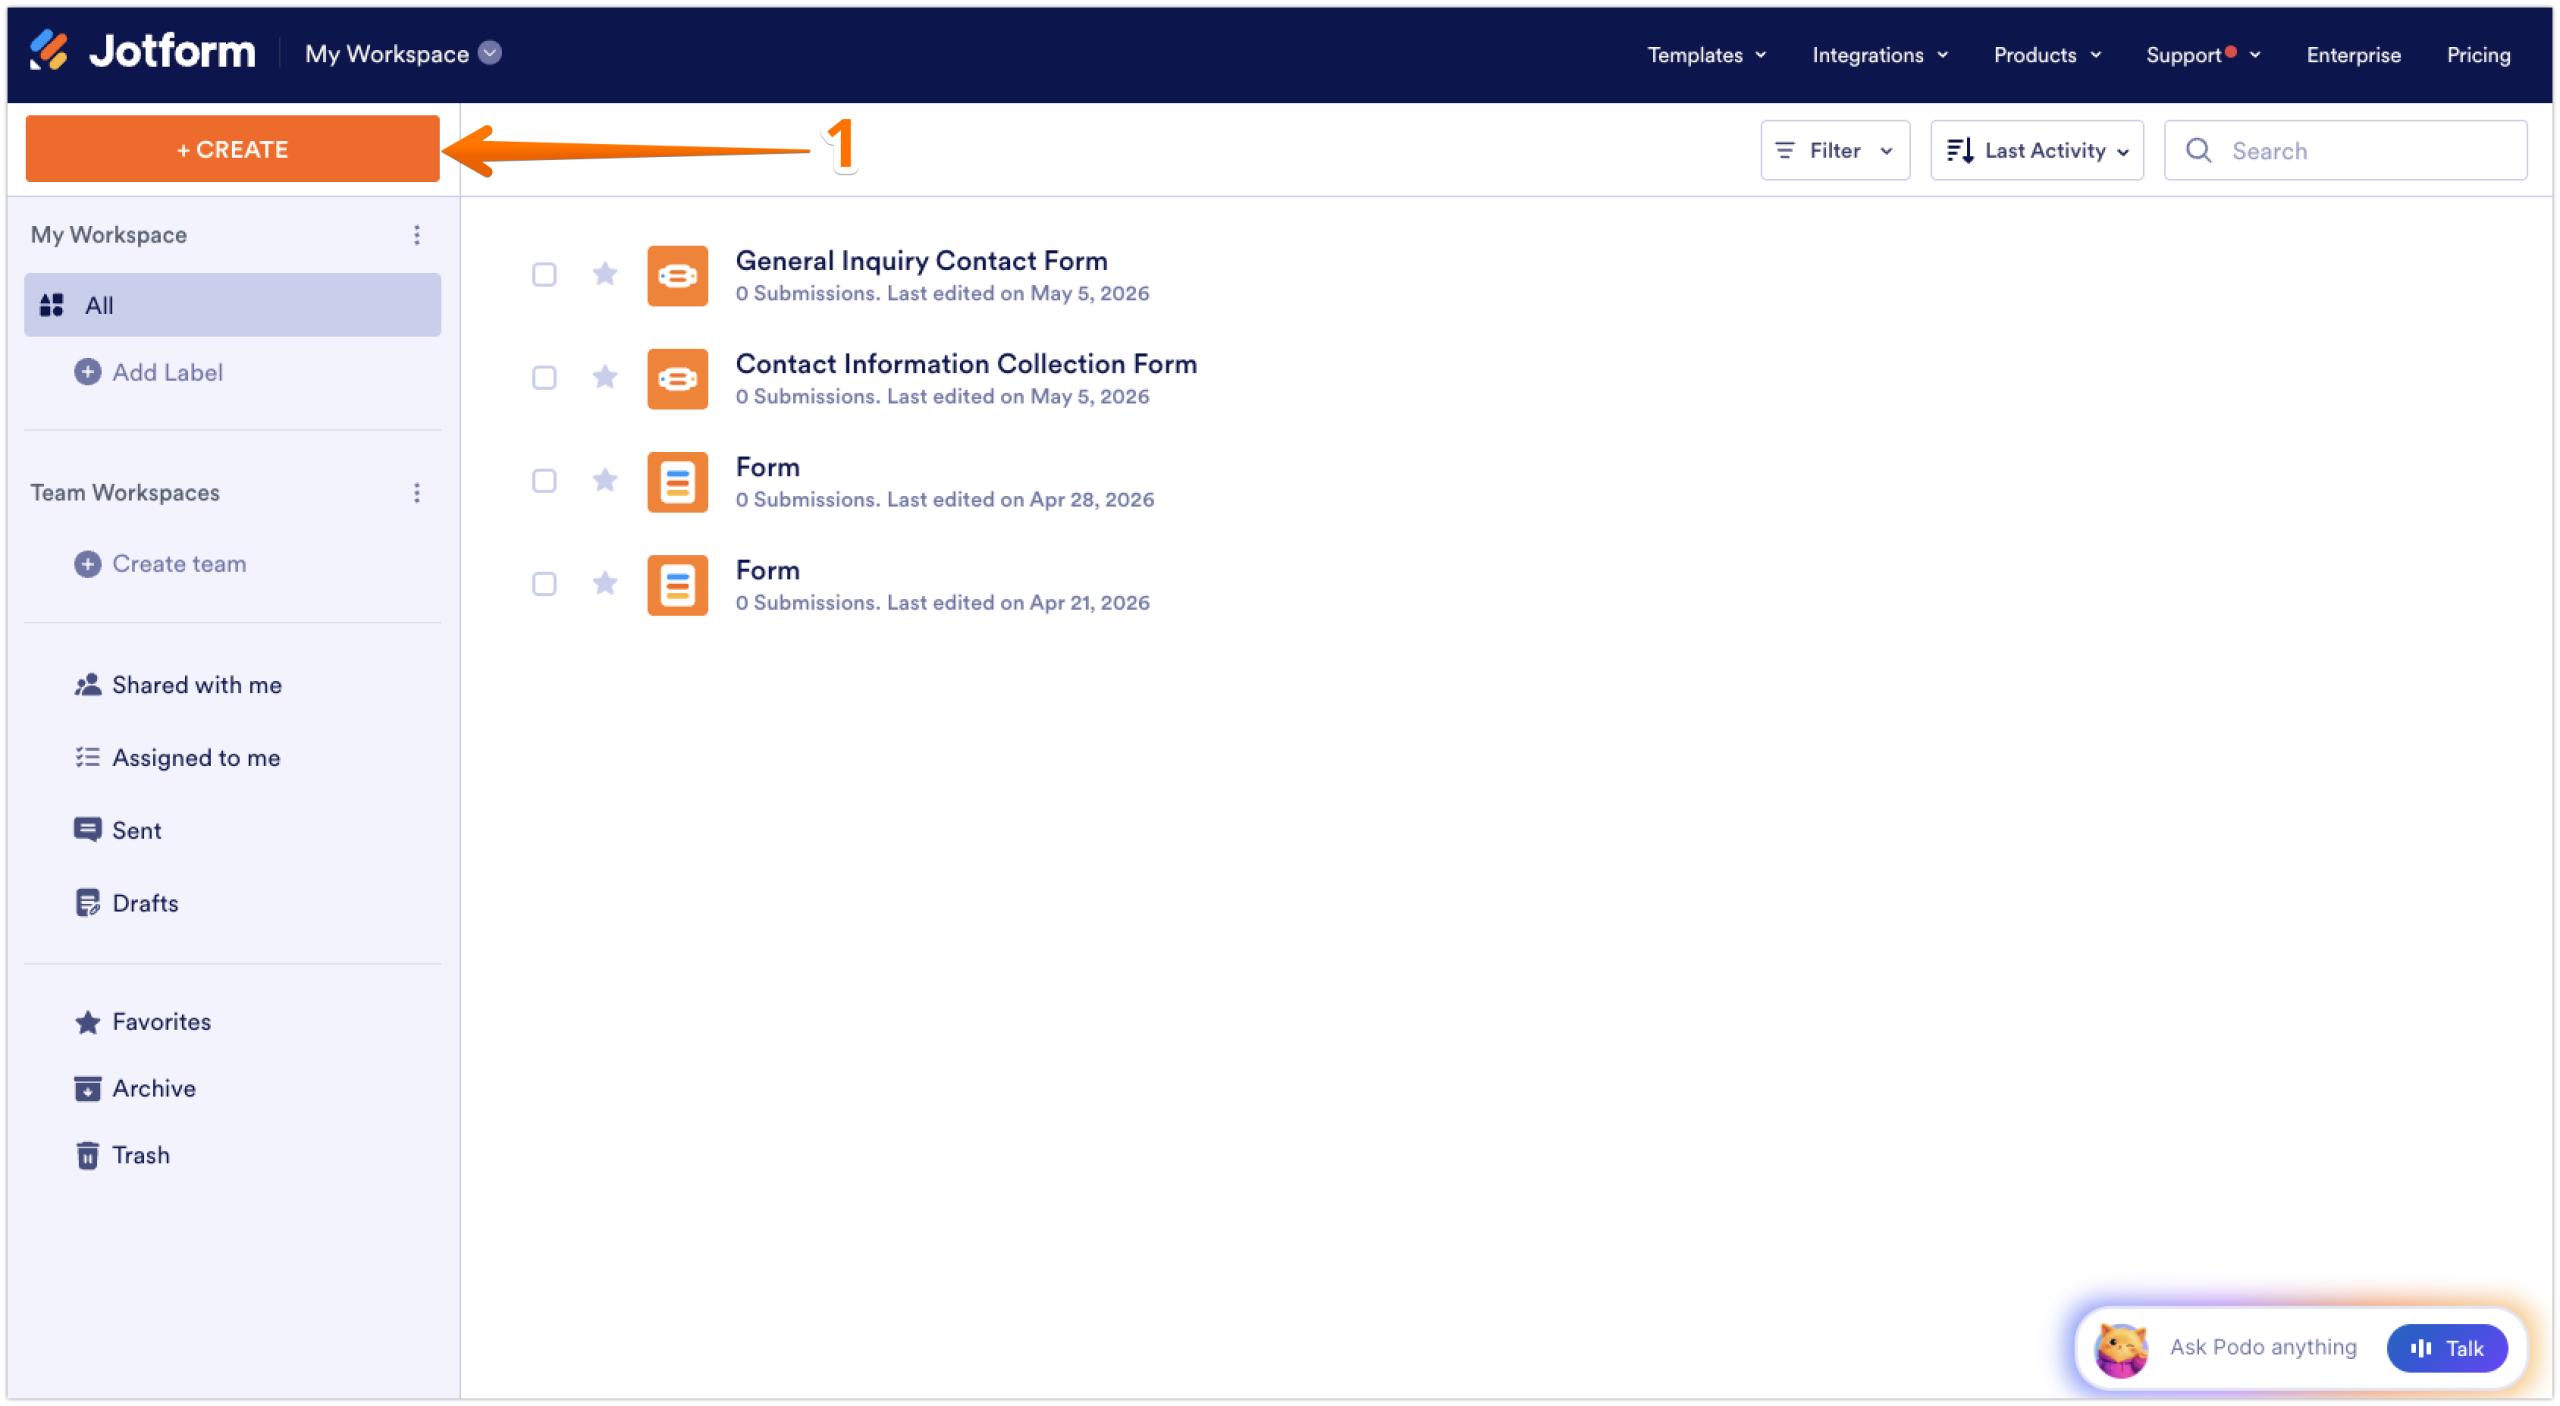The image size is (2560, 1406).
Task: Click Ask Podo anything field
Action: (2263, 1348)
